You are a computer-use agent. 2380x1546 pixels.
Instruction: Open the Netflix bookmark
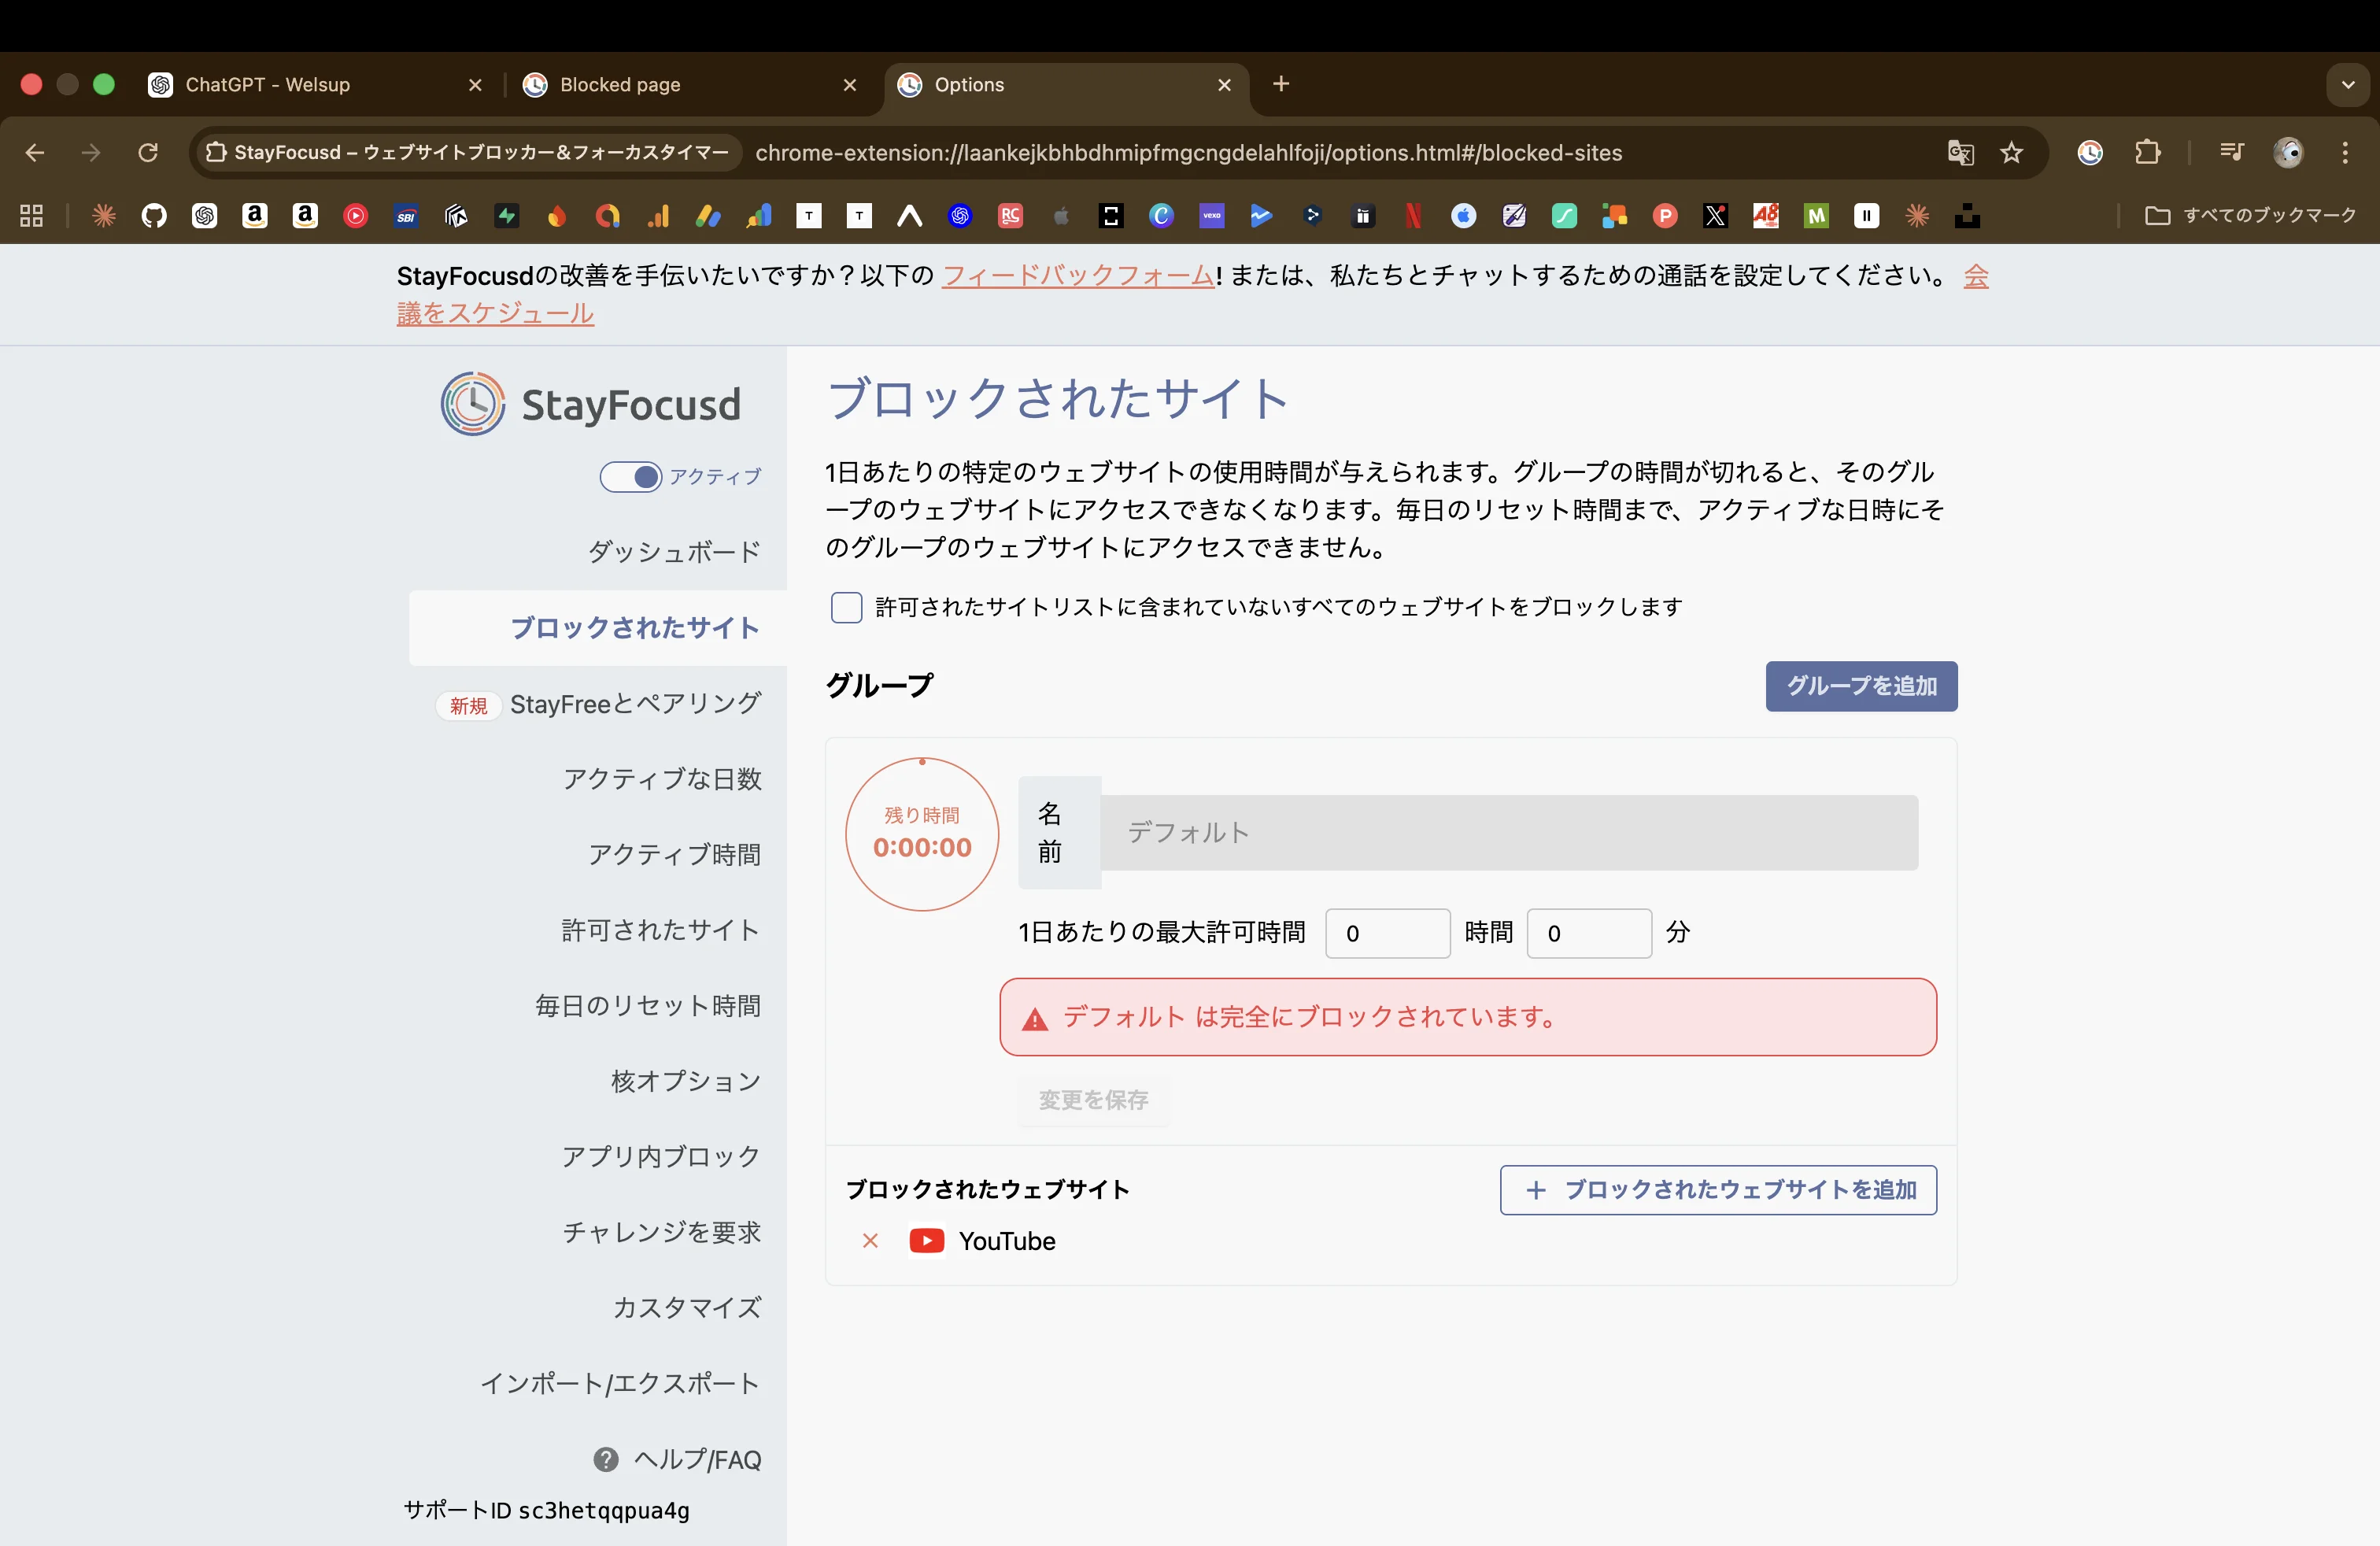[1413, 216]
